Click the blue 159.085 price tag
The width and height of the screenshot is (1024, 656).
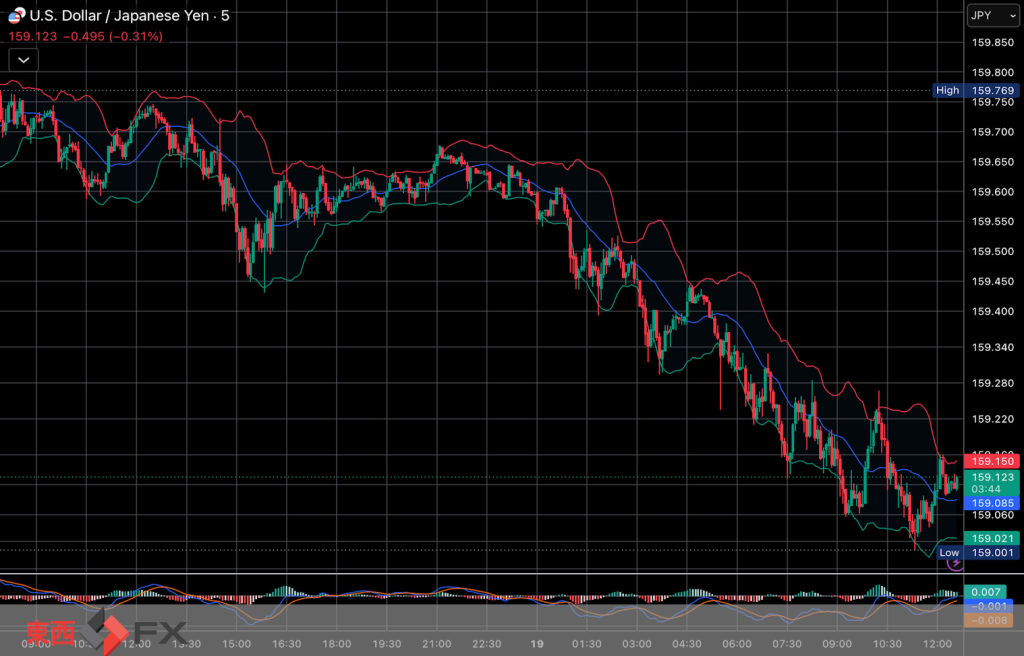click(x=992, y=503)
